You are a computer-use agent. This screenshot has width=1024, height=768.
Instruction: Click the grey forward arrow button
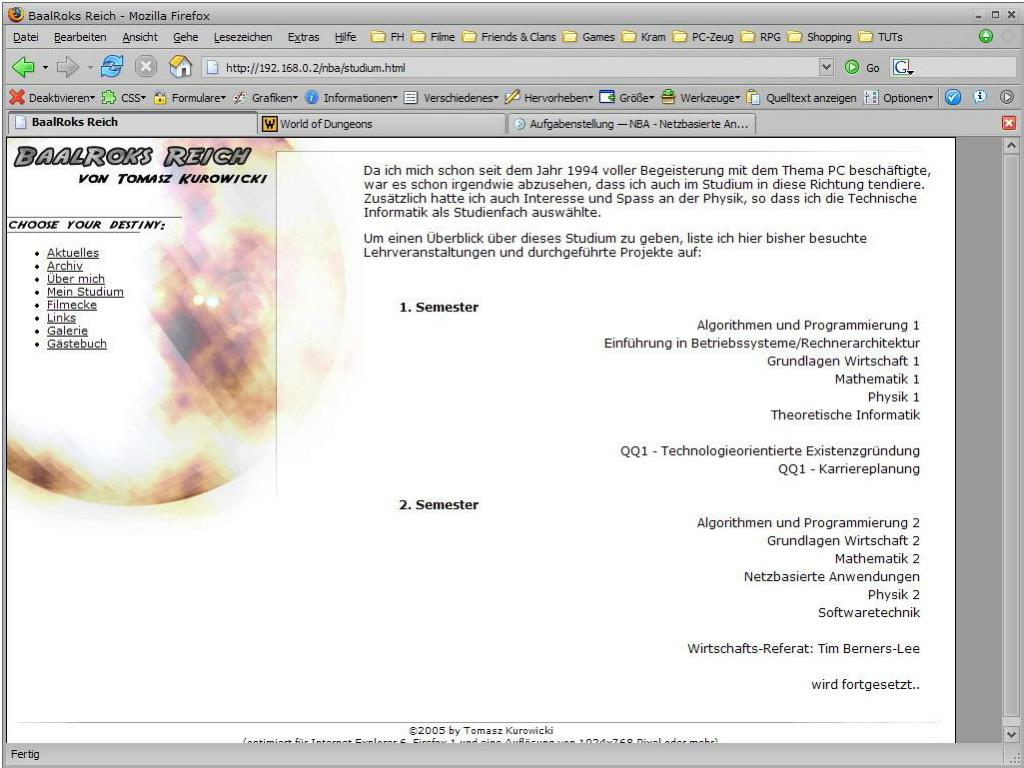click(x=67, y=67)
